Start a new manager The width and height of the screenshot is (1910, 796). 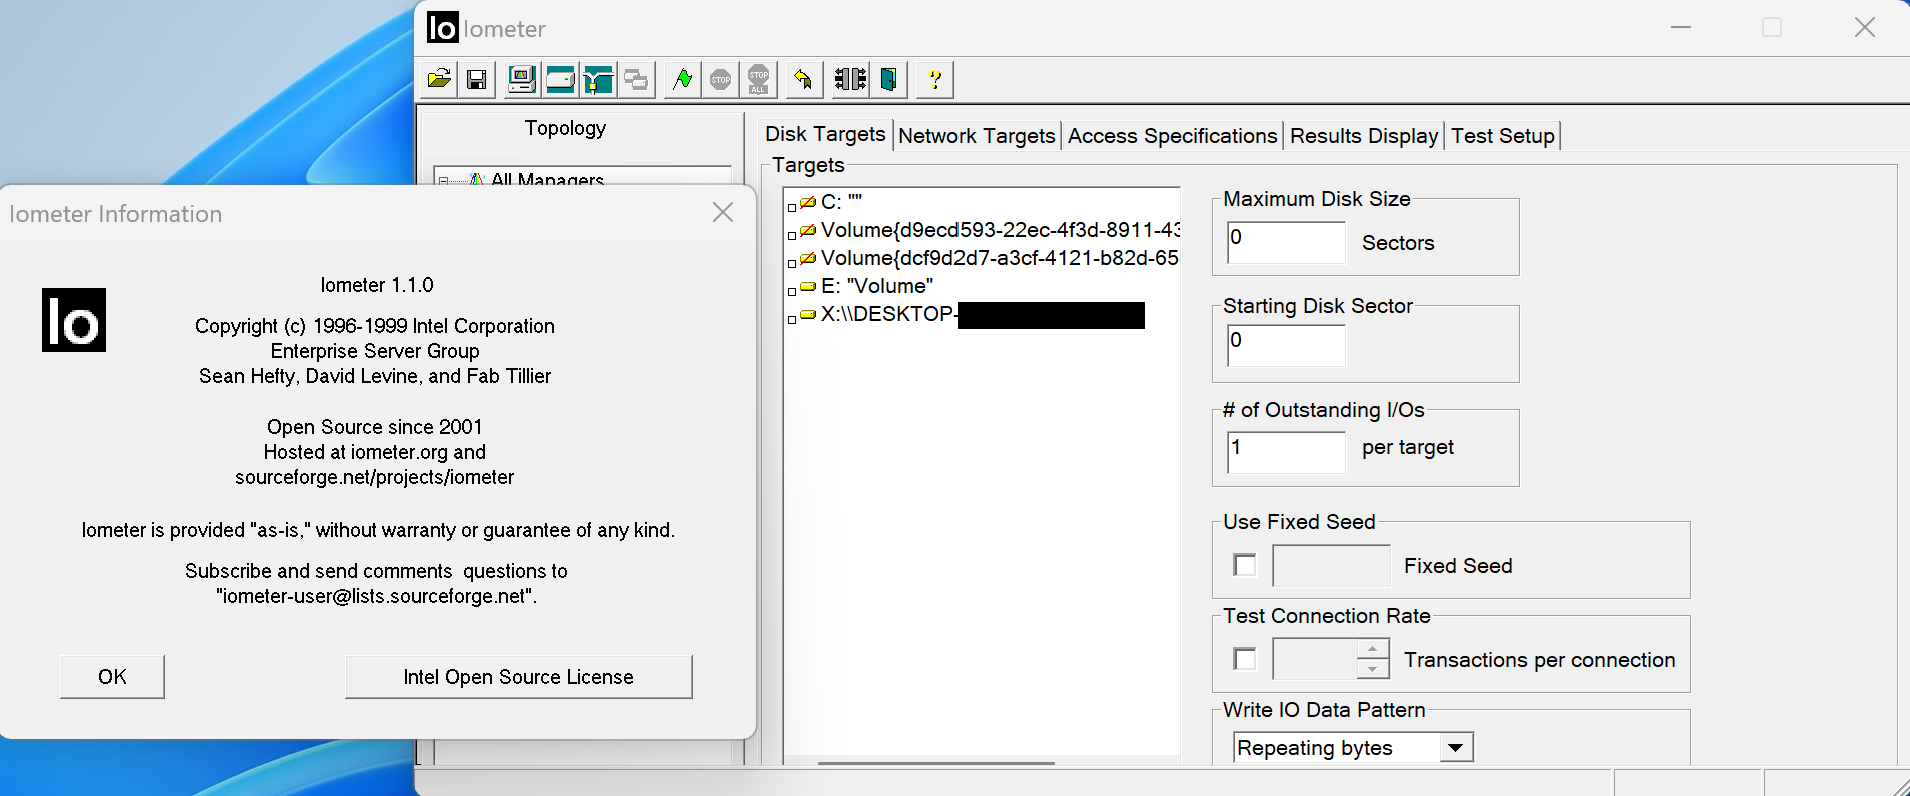click(x=521, y=79)
